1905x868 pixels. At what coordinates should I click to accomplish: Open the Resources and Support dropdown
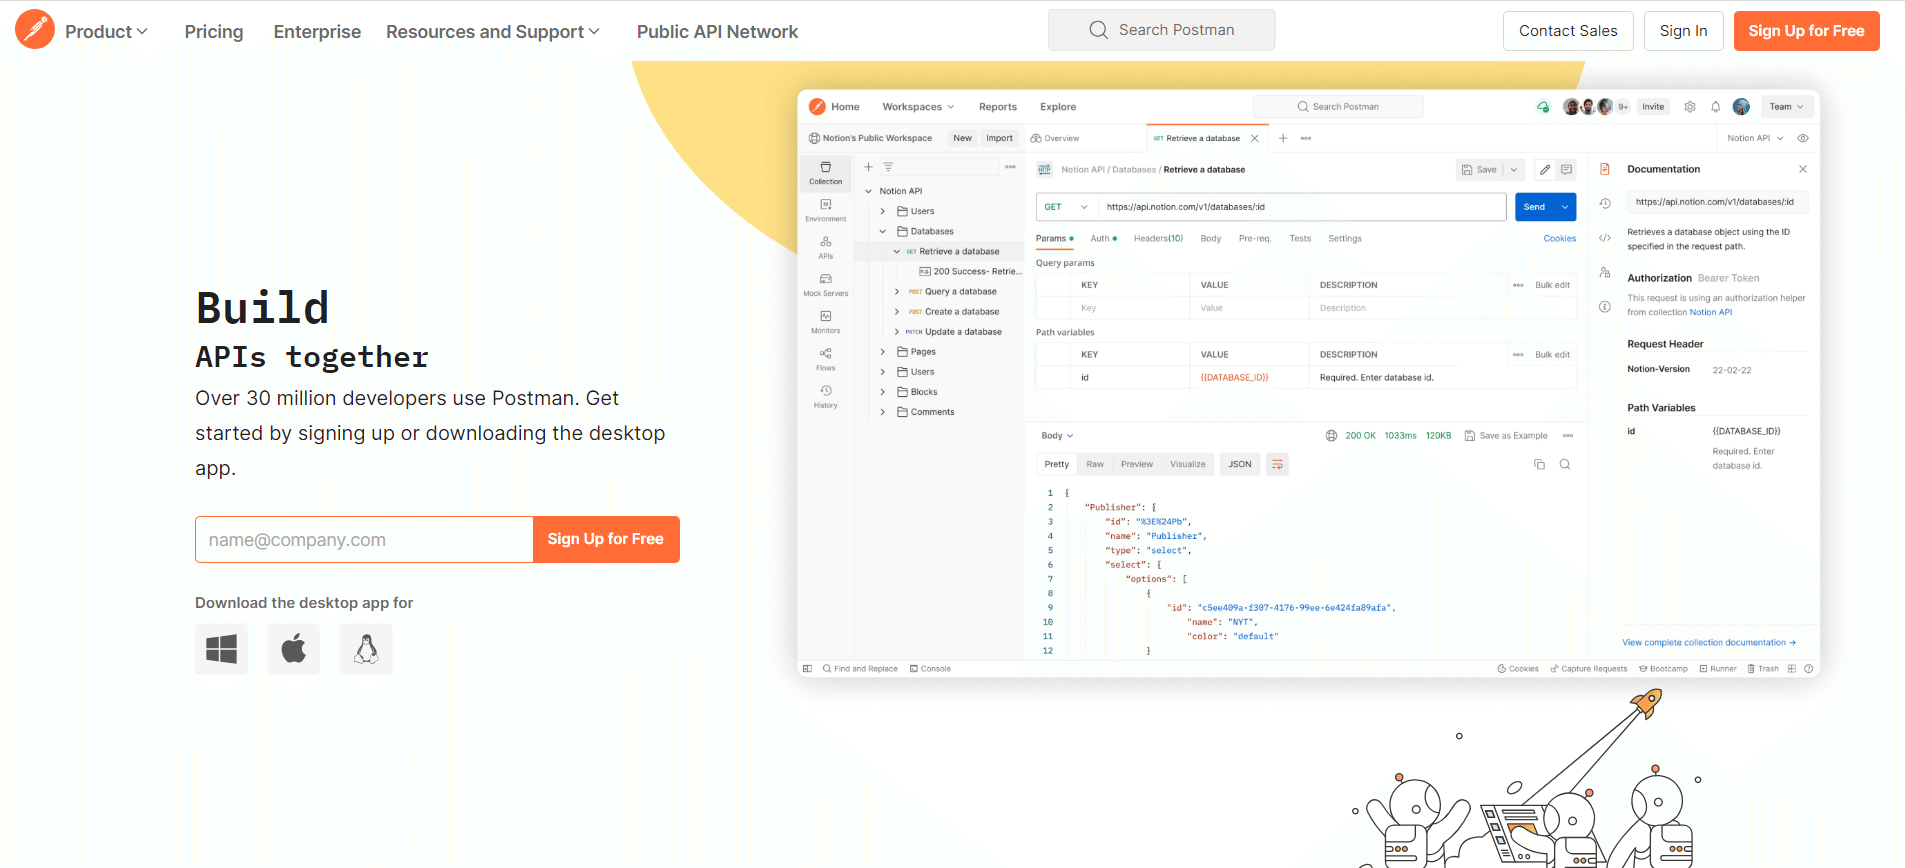493,31
